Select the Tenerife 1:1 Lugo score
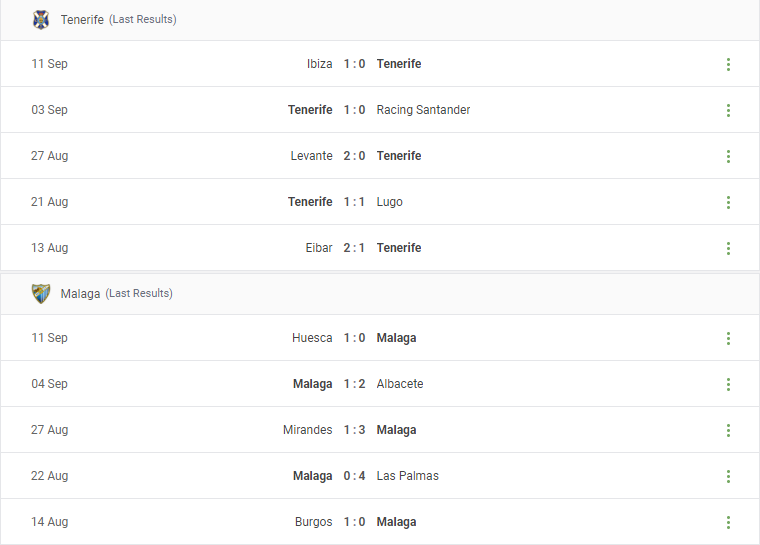Image resolution: width=760 pixels, height=545 pixels. point(354,202)
